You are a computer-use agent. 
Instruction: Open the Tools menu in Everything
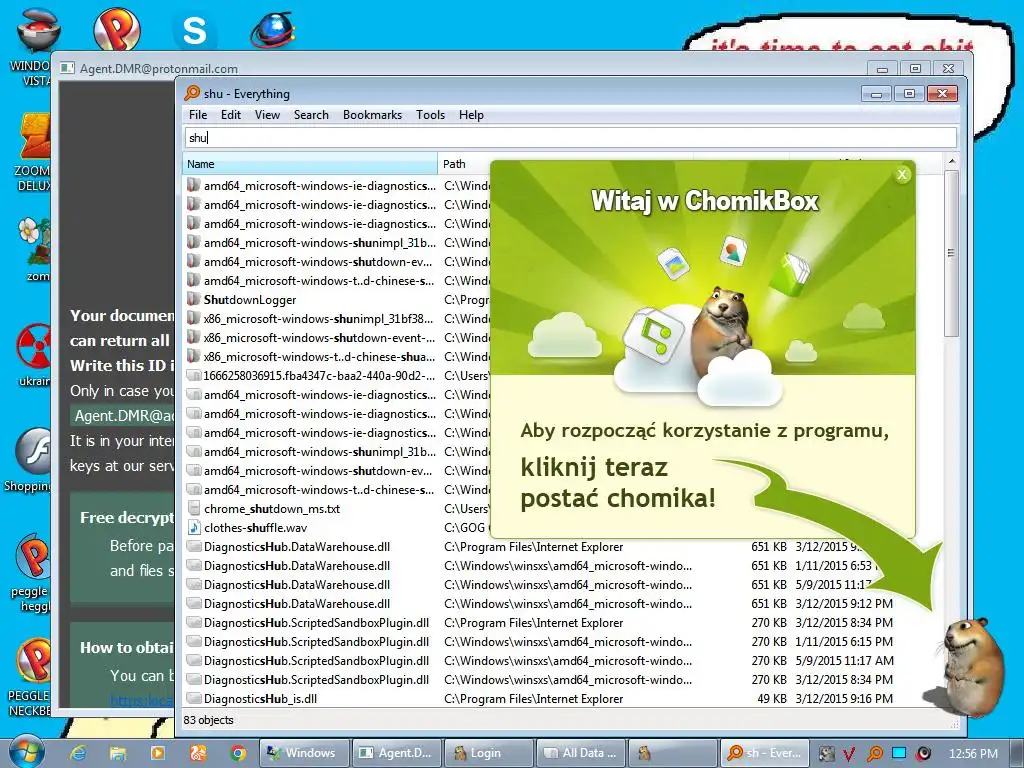430,115
